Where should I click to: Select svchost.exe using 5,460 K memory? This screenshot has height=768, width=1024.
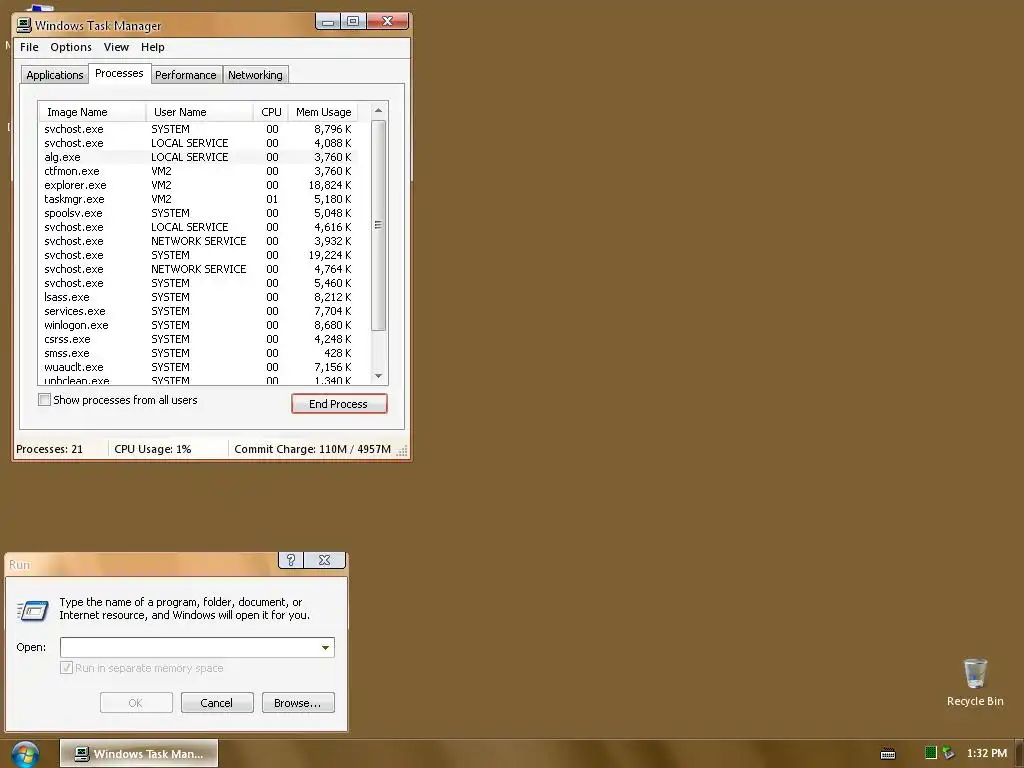point(198,283)
